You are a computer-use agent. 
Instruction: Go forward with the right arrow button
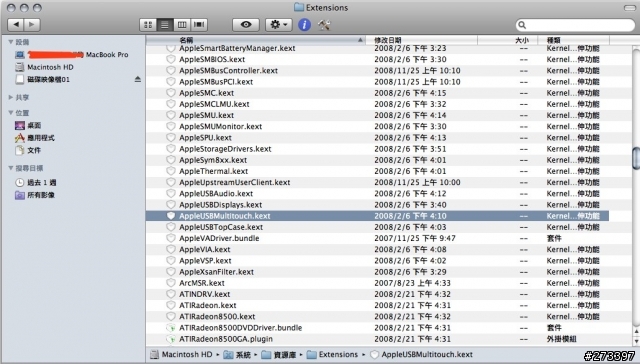(32, 25)
